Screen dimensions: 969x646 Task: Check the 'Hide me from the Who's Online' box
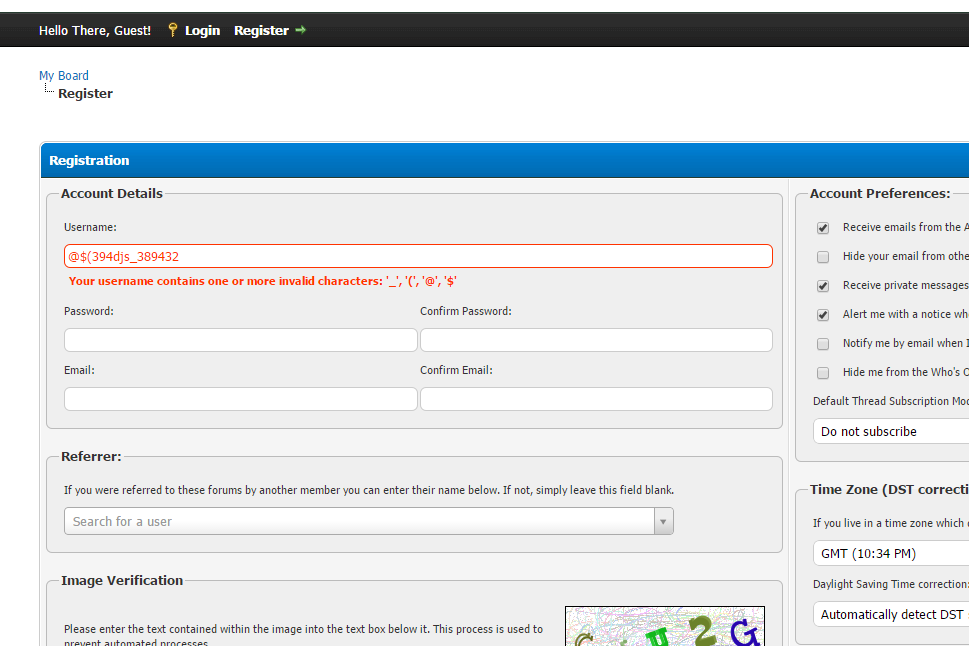[x=823, y=373]
